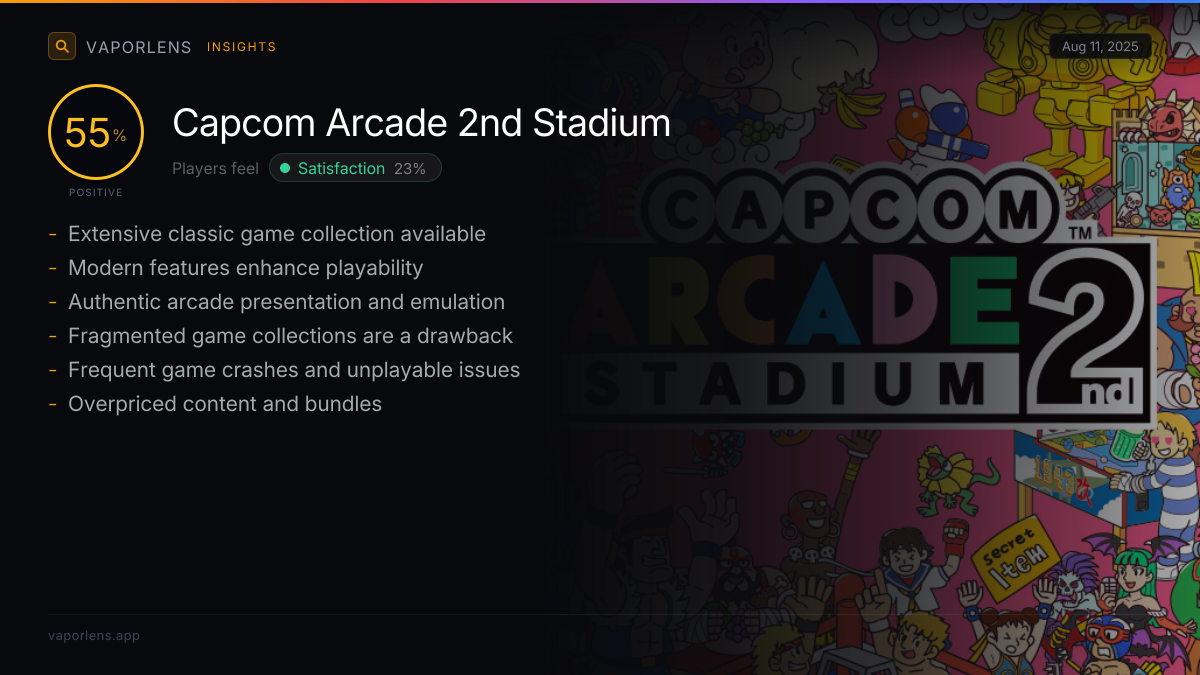Click the 'Players feel' label
Screen dimensions: 1200x675
pos(215,169)
